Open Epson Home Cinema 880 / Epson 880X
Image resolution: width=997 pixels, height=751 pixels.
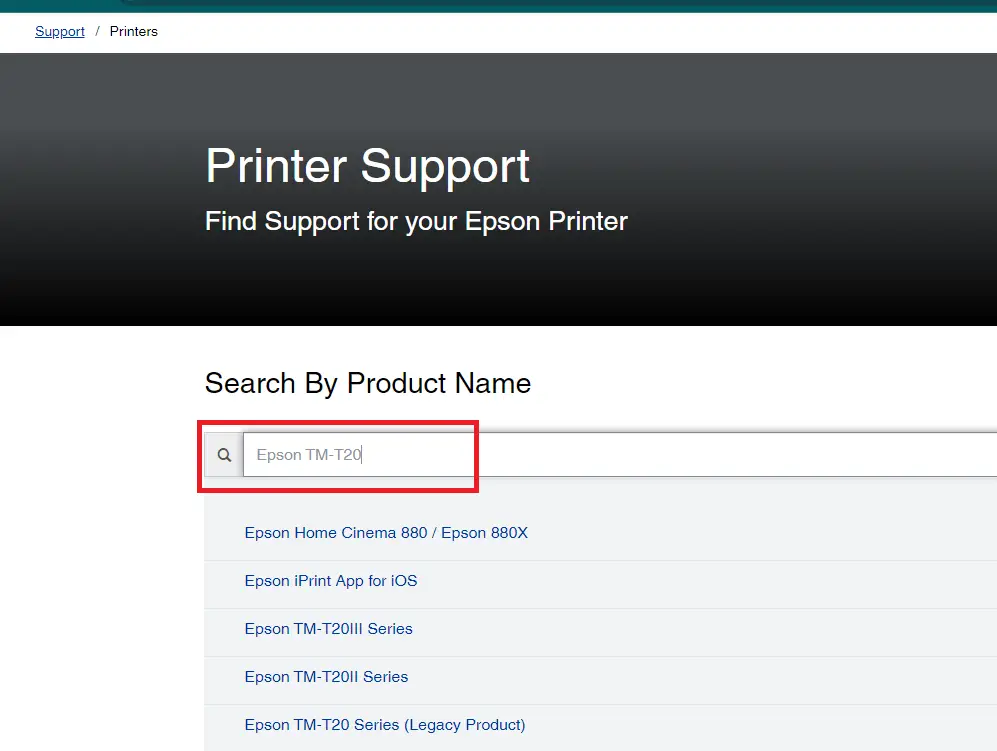pos(386,533)
